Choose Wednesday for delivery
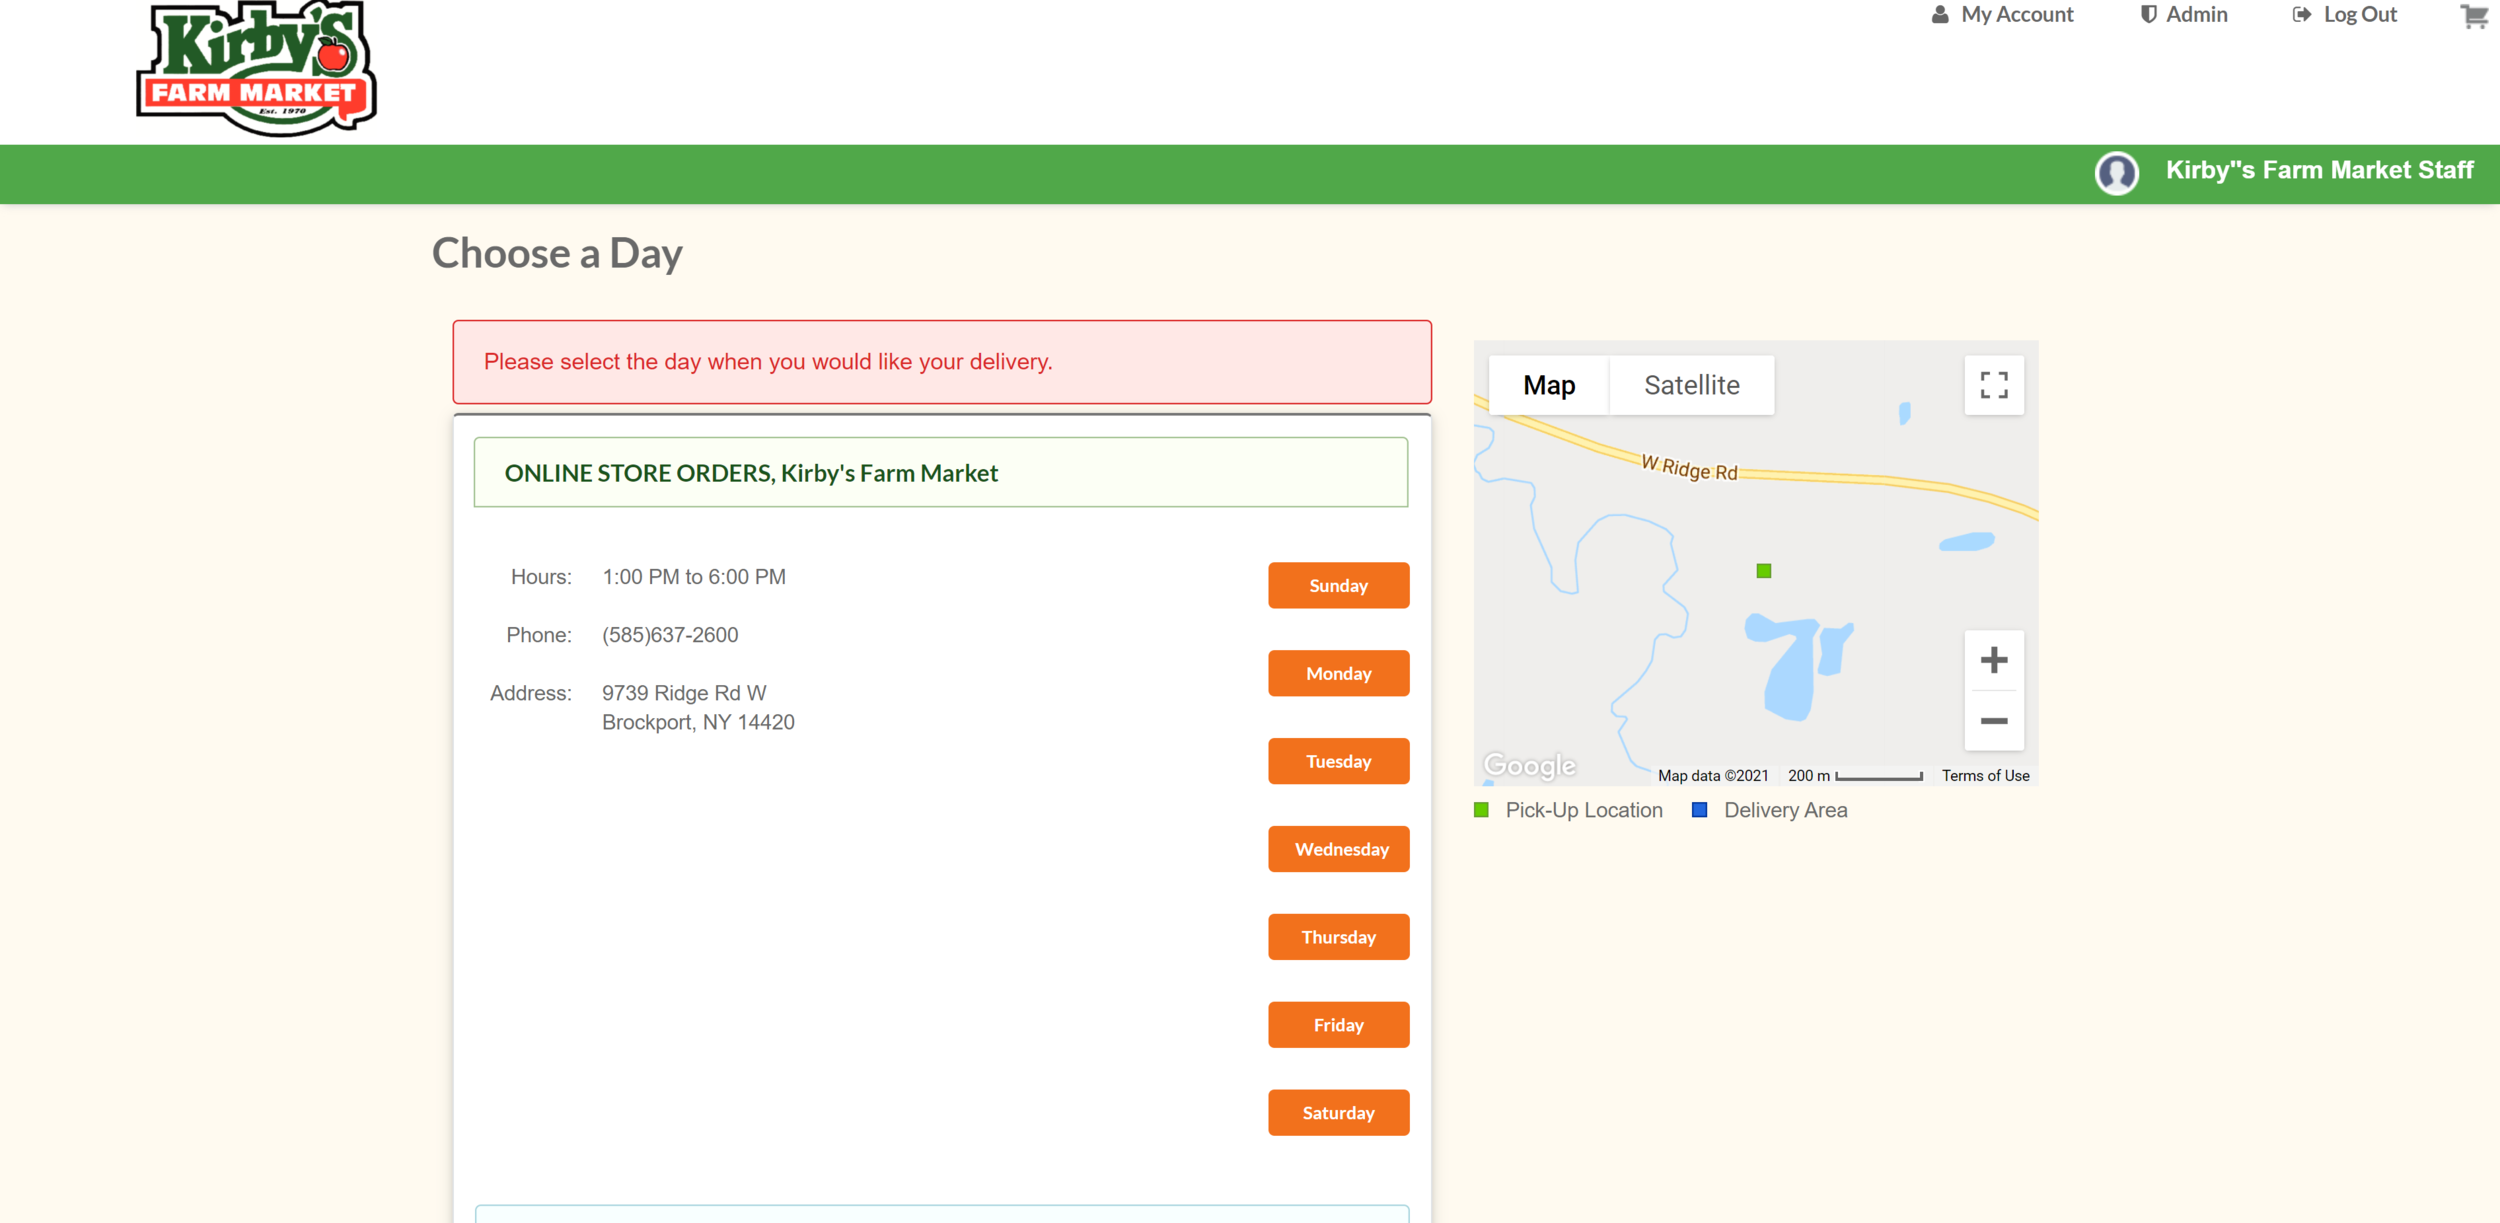This screenshot has height=1223, width=2500. tap(1338, 849)
